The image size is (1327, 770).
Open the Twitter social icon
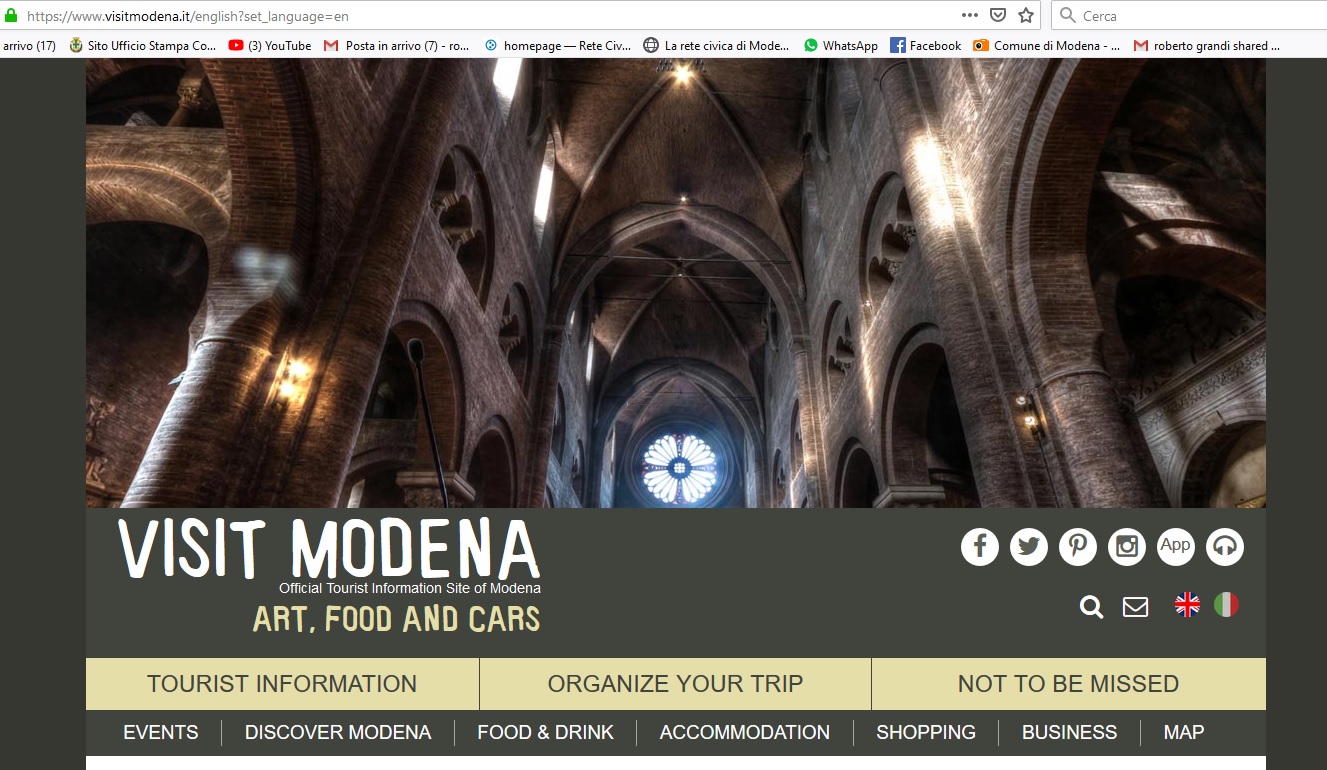point(1029,547)
